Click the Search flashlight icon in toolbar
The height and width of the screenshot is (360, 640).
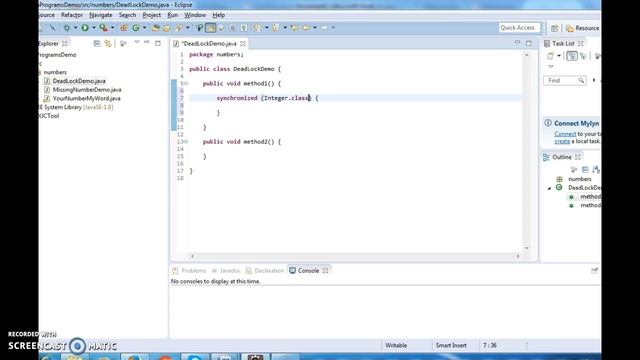pyautogui.click(x=179, y=28)
